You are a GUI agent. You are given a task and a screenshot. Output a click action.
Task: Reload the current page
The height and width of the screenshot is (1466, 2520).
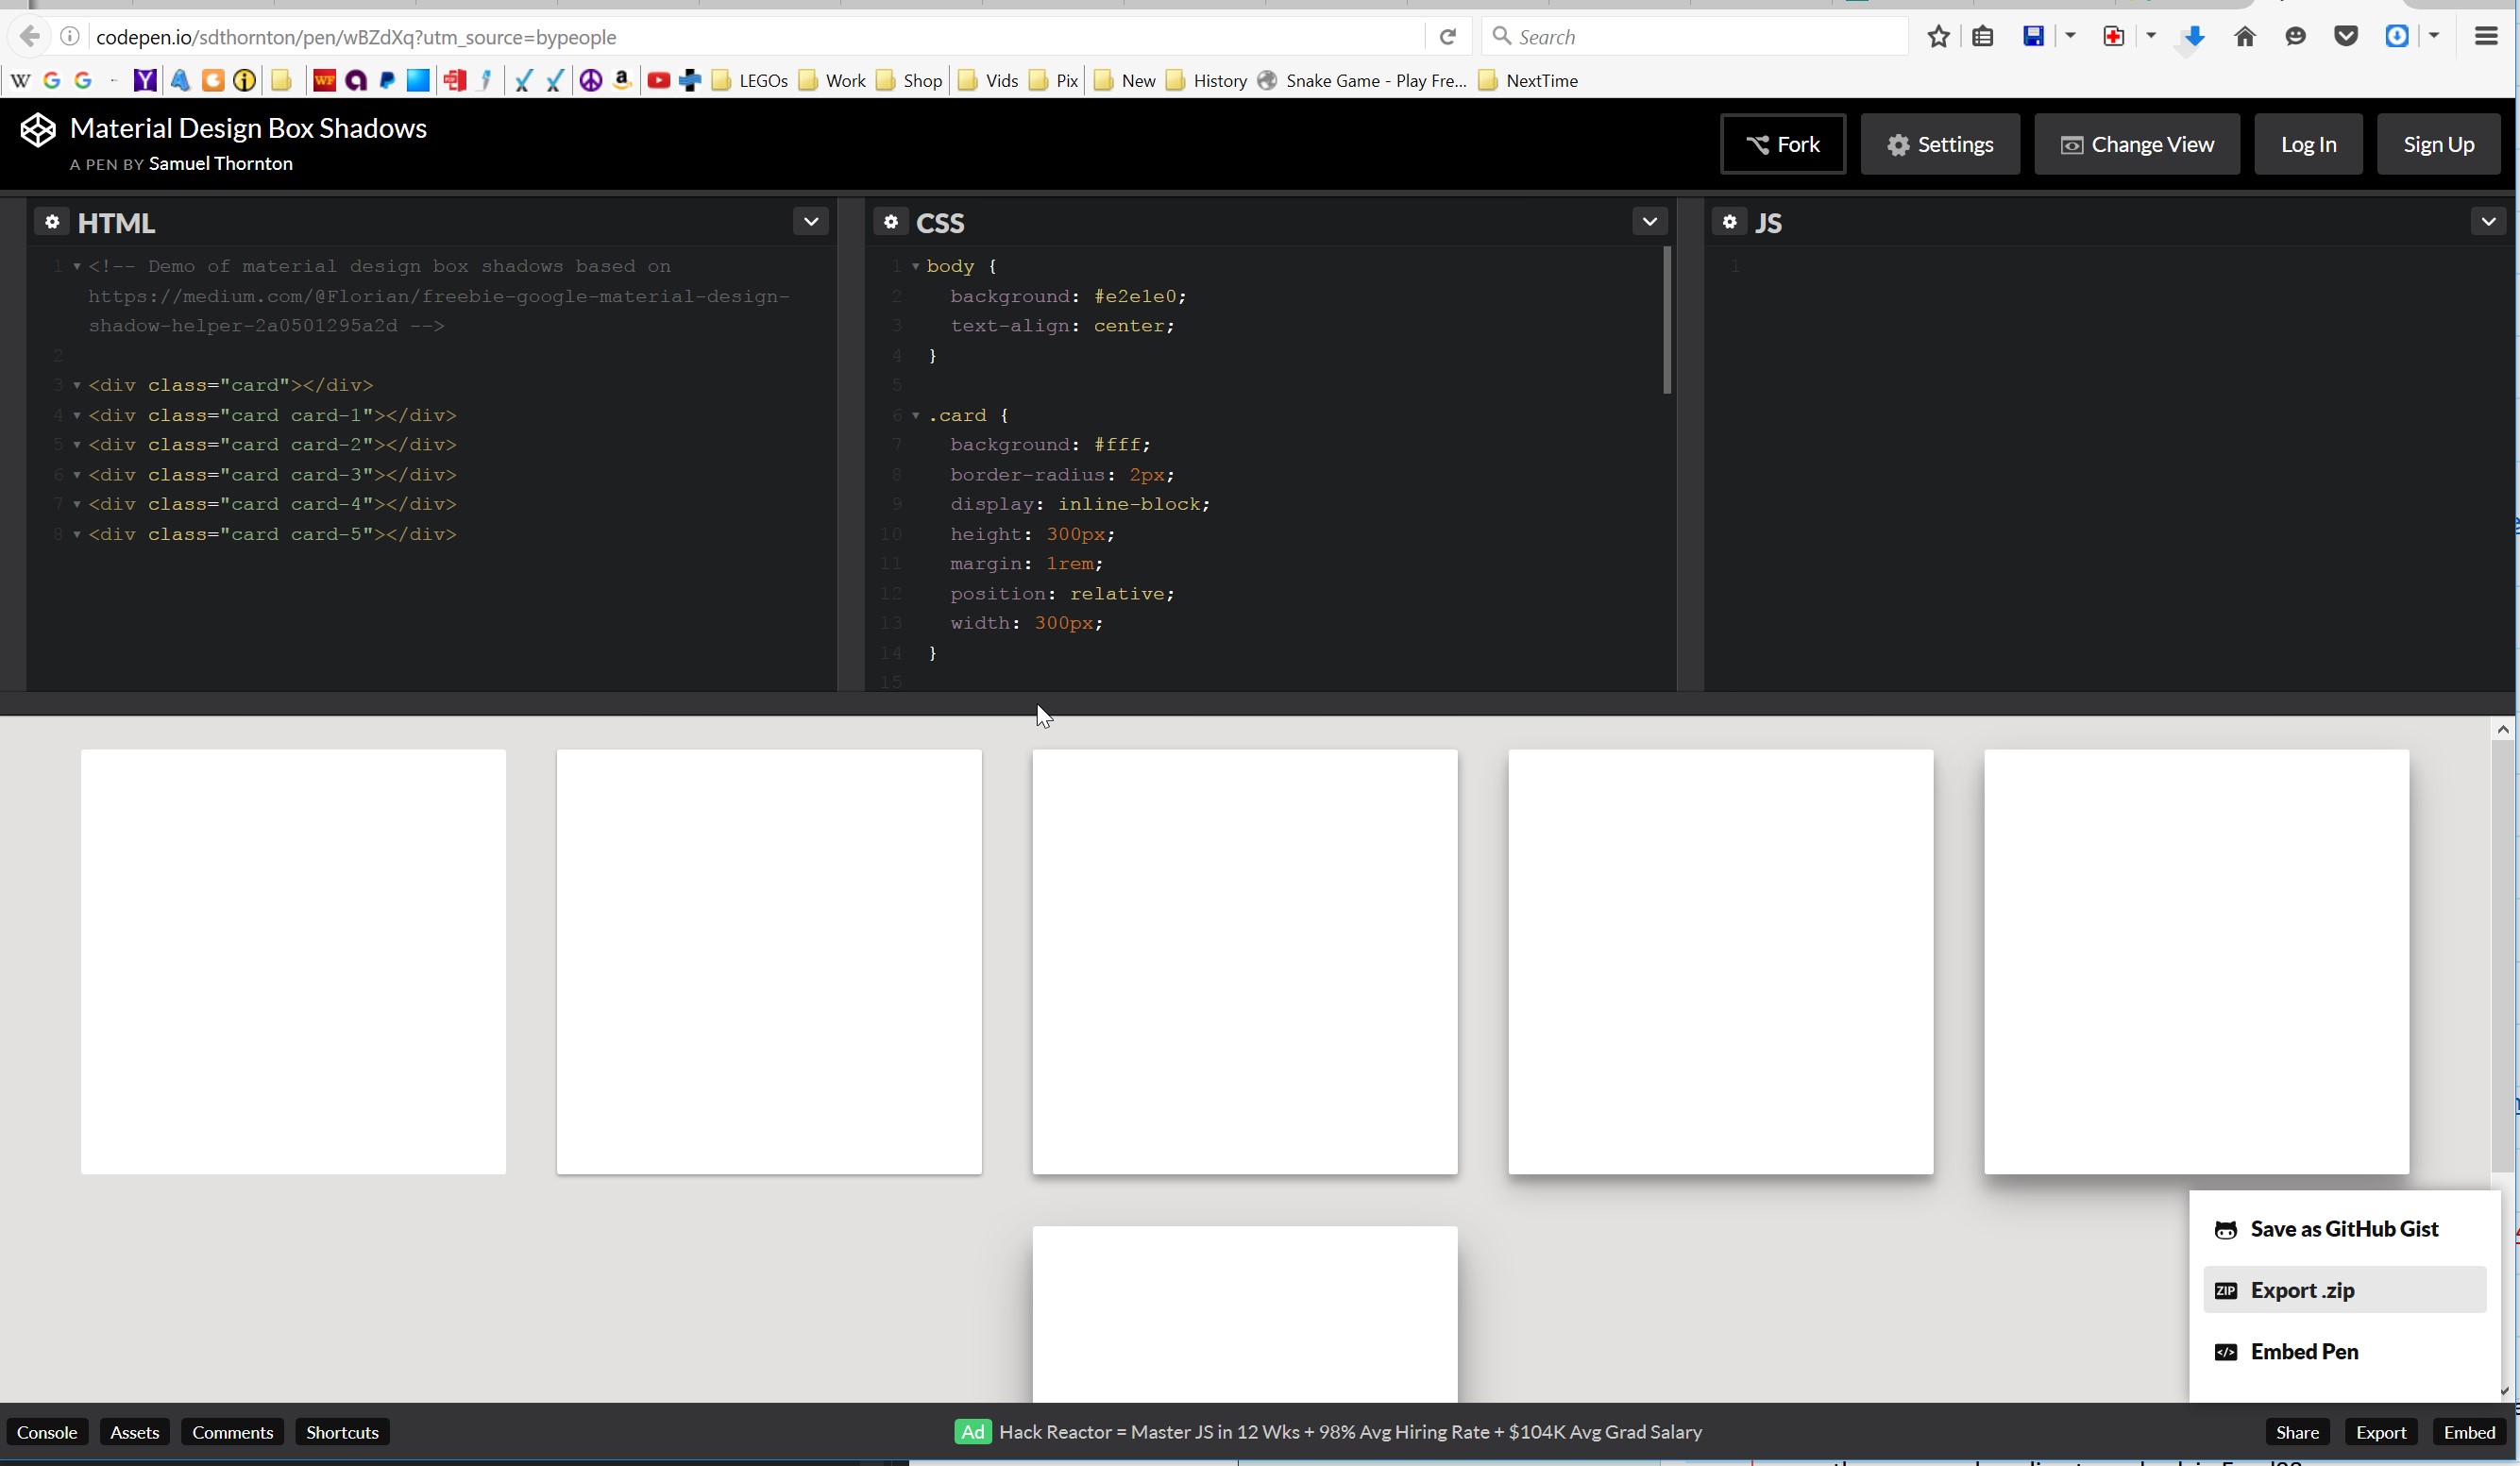[x=1447, y=36]
